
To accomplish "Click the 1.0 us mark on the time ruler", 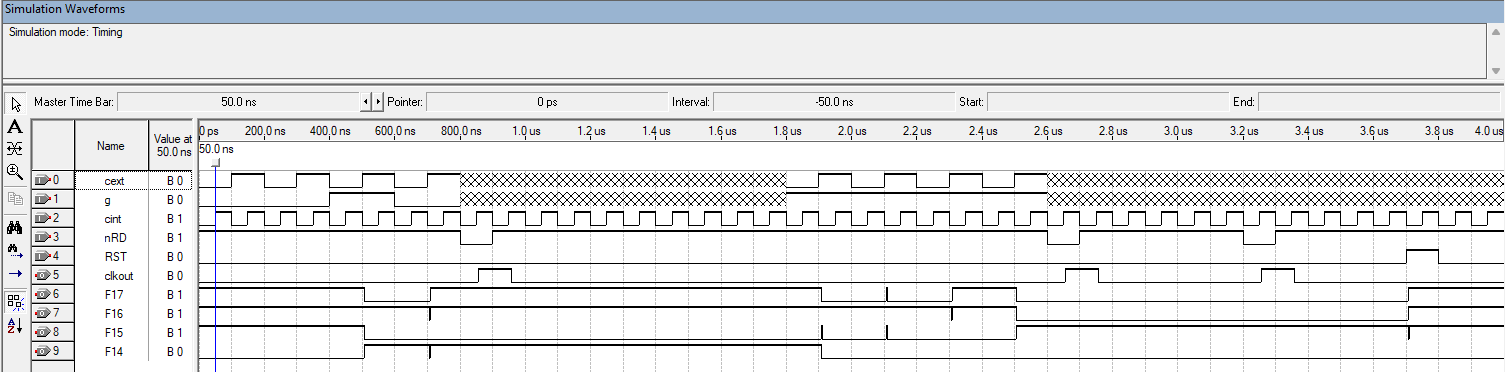I will click(x=526, y=131).
